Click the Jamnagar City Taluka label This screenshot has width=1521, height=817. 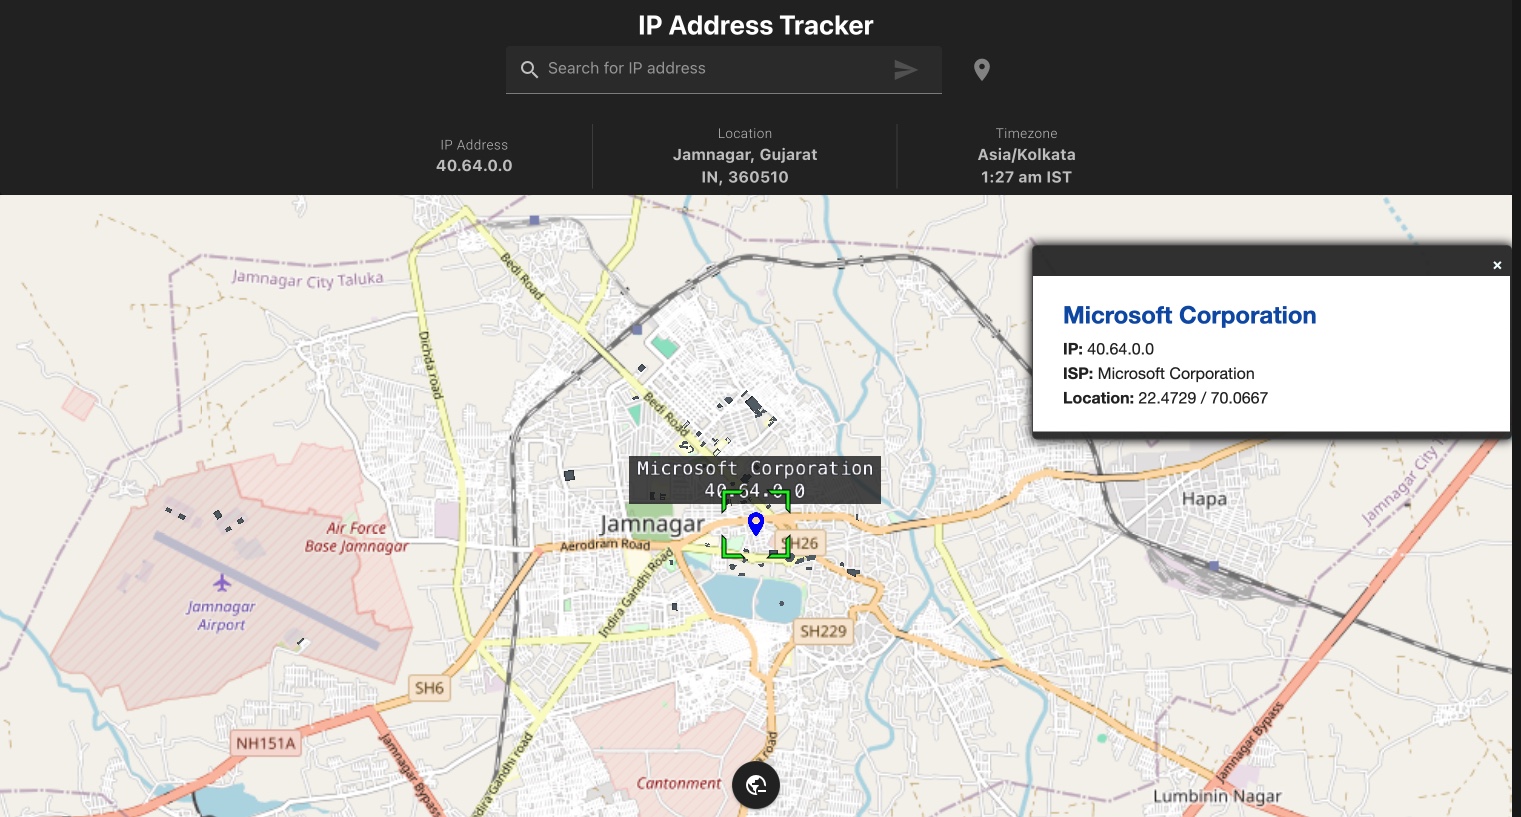coord(307,279)
